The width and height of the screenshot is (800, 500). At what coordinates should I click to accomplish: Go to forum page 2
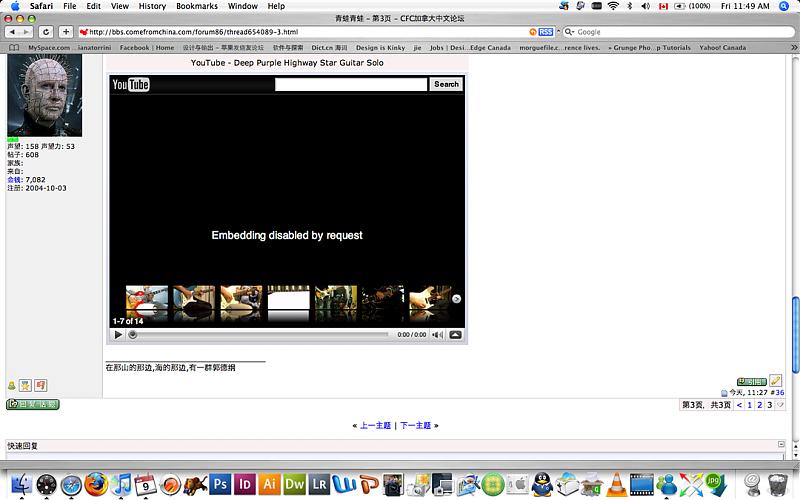coord(759,405)
